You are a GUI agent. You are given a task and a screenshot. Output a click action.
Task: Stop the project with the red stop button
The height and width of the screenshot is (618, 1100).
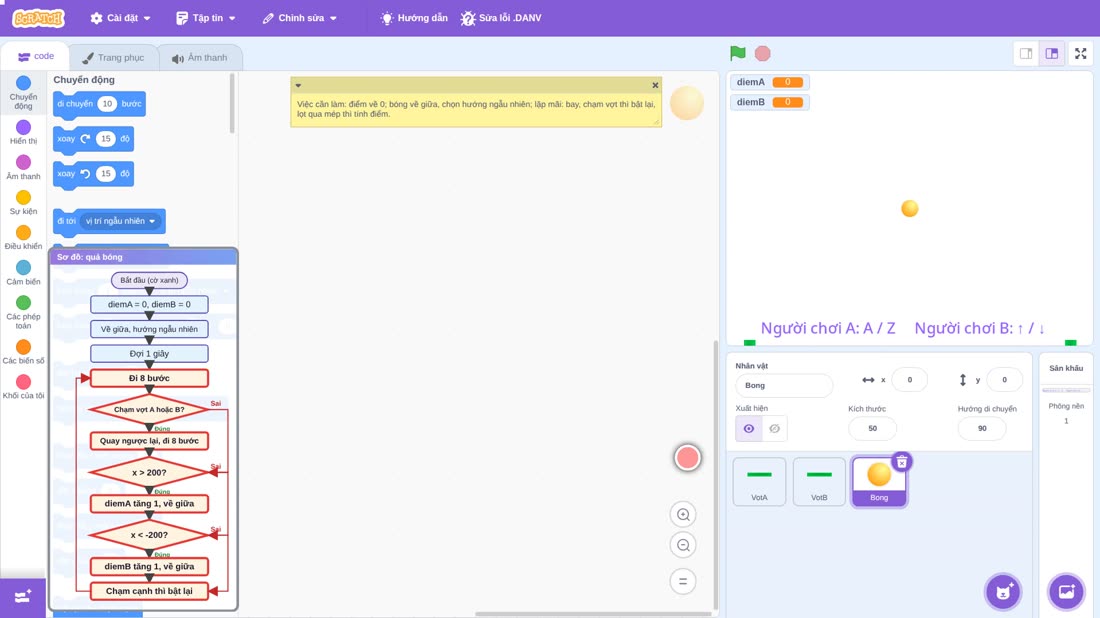tap(763, 53)
